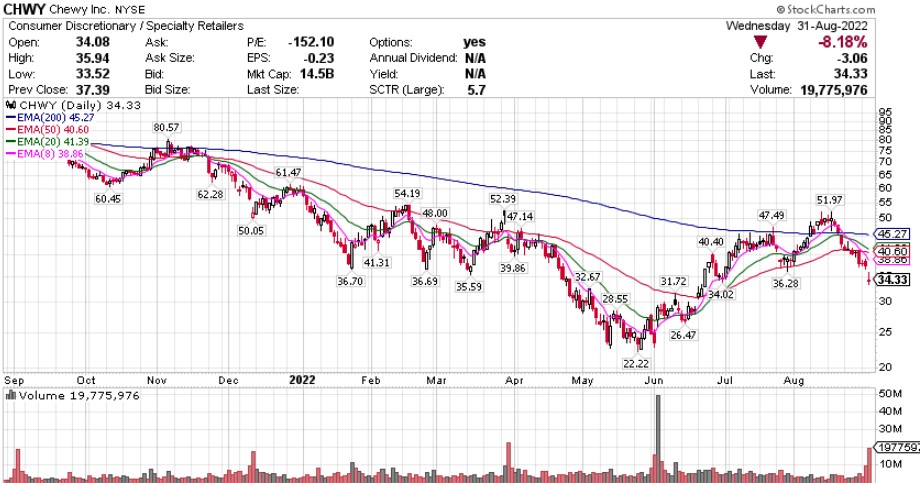Click the 51.97 price label

tap(829, 200)
